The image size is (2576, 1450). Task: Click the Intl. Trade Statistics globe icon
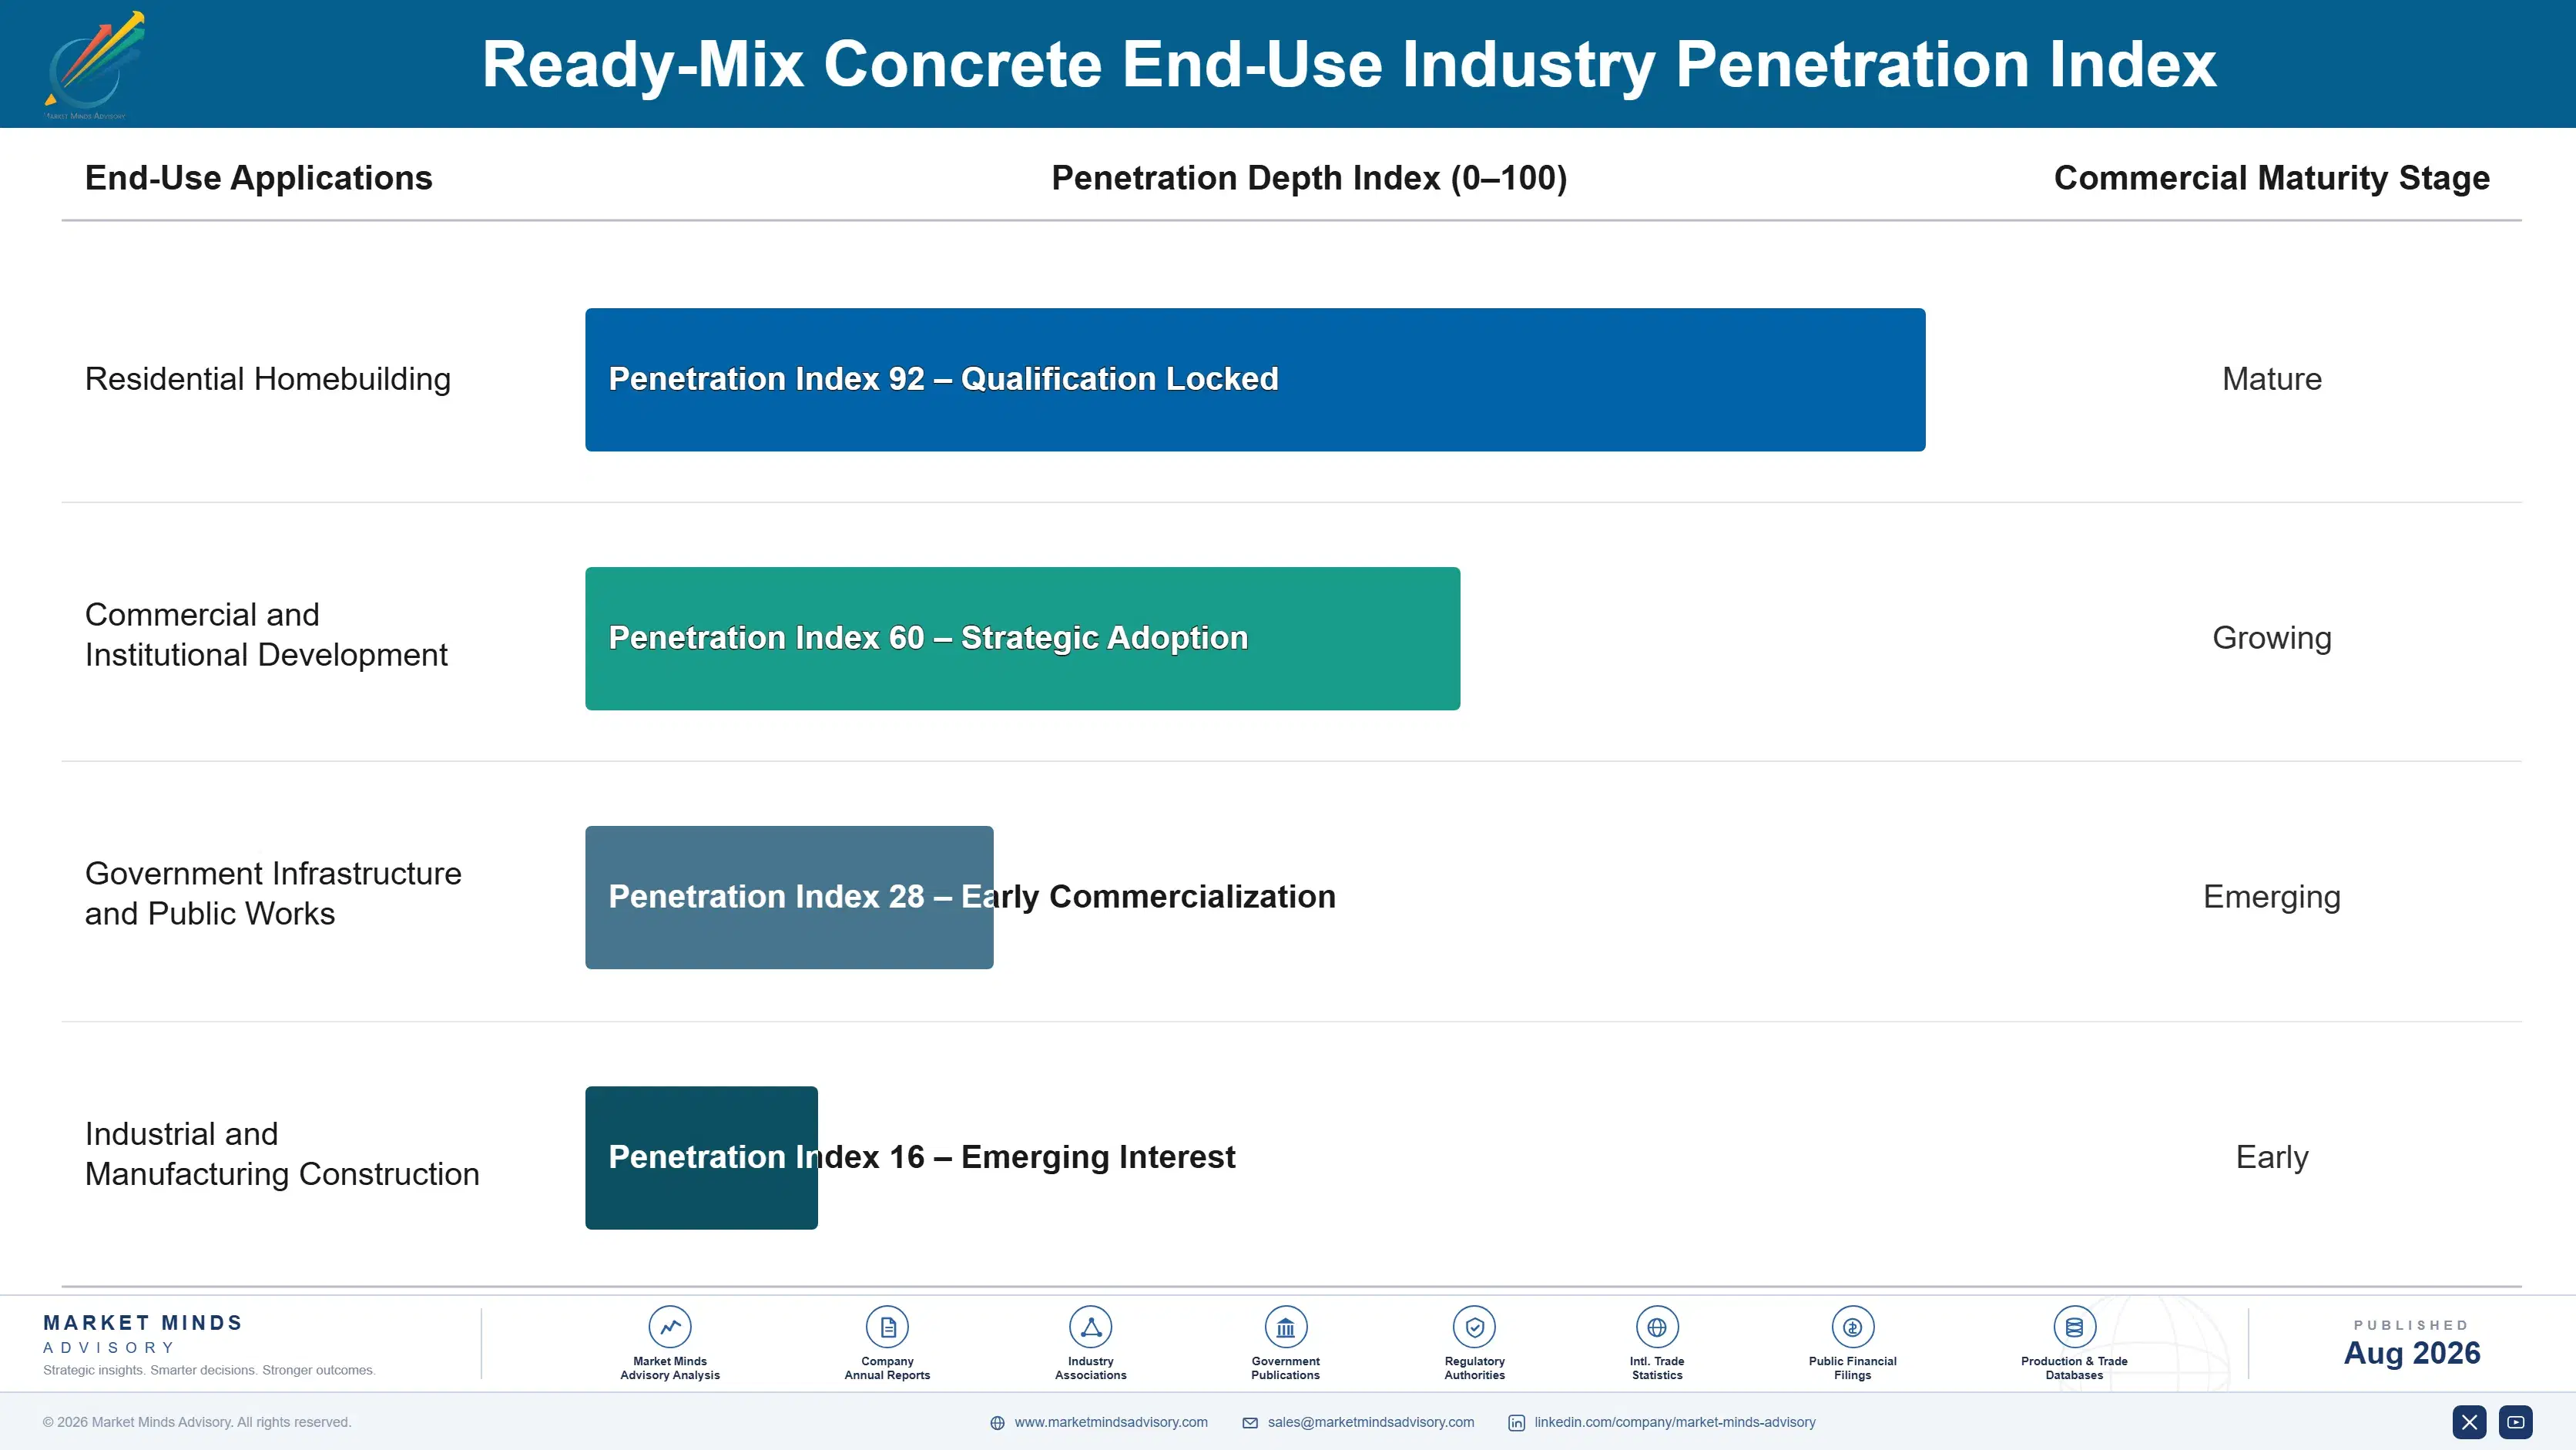[1657, 1327]
